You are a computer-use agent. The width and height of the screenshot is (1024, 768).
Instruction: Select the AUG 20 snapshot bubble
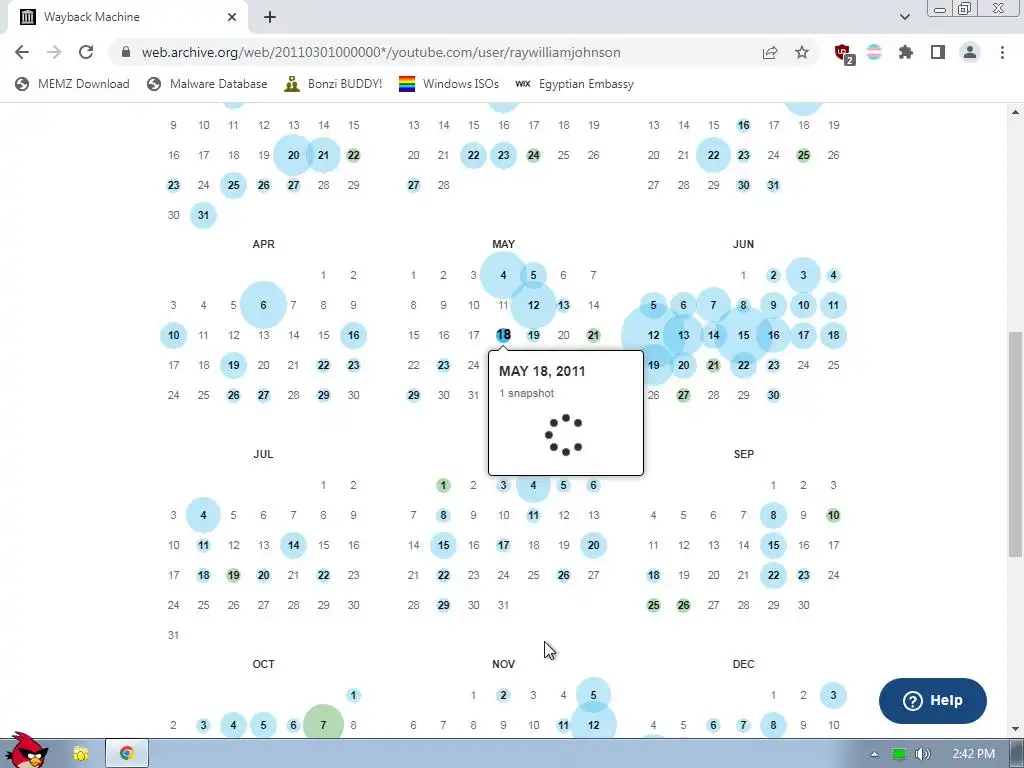(593, 545)
